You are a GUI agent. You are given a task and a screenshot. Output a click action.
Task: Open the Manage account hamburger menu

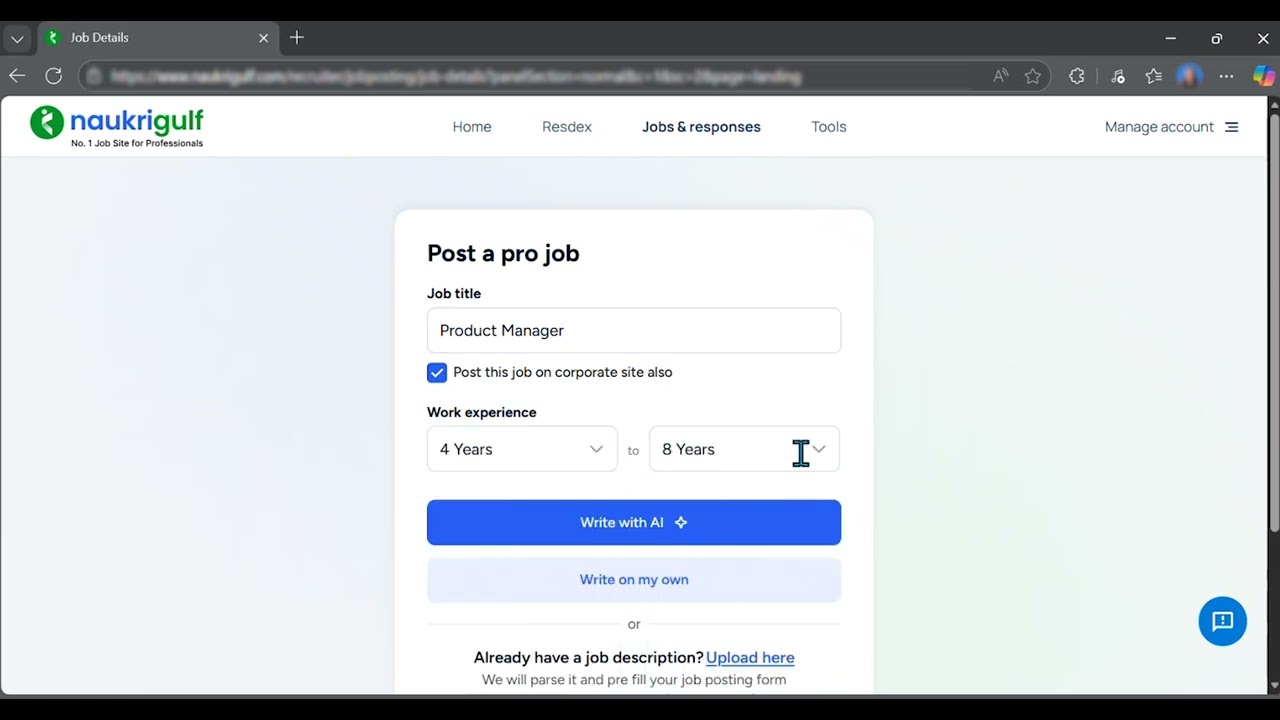[x=1232, y=127]
